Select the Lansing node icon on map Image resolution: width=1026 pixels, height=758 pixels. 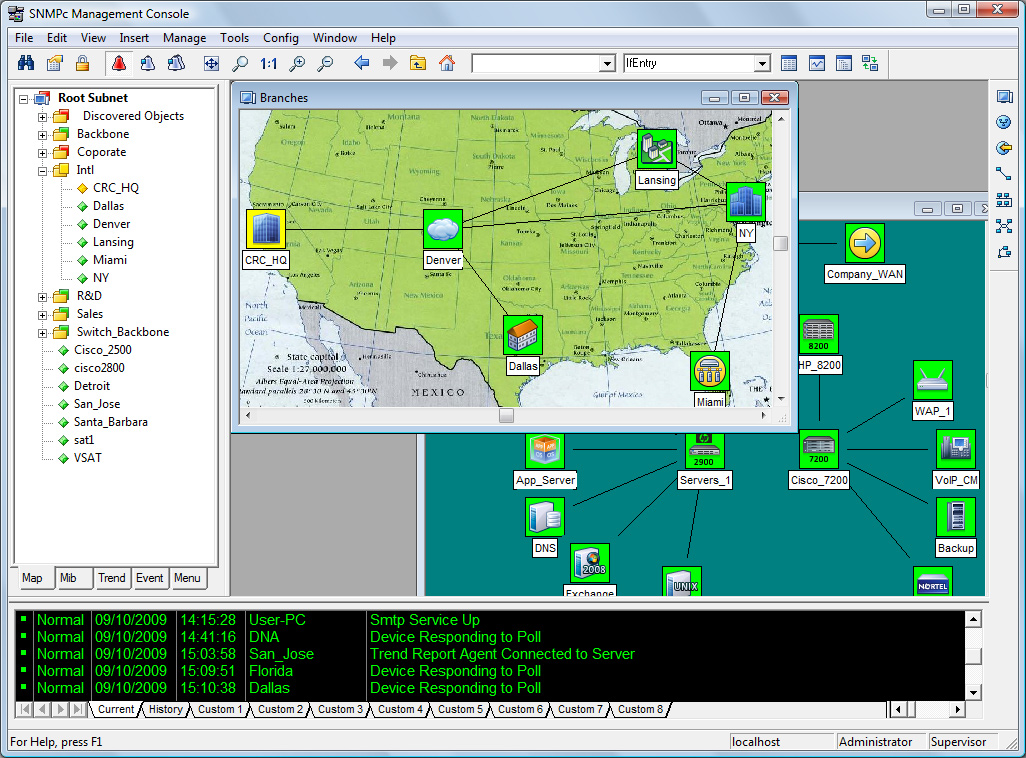click(x=656, y=149)
